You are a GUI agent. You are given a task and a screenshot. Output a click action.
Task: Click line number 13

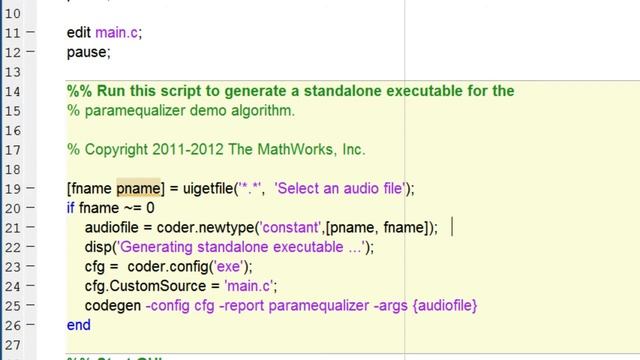pos(13,72)
